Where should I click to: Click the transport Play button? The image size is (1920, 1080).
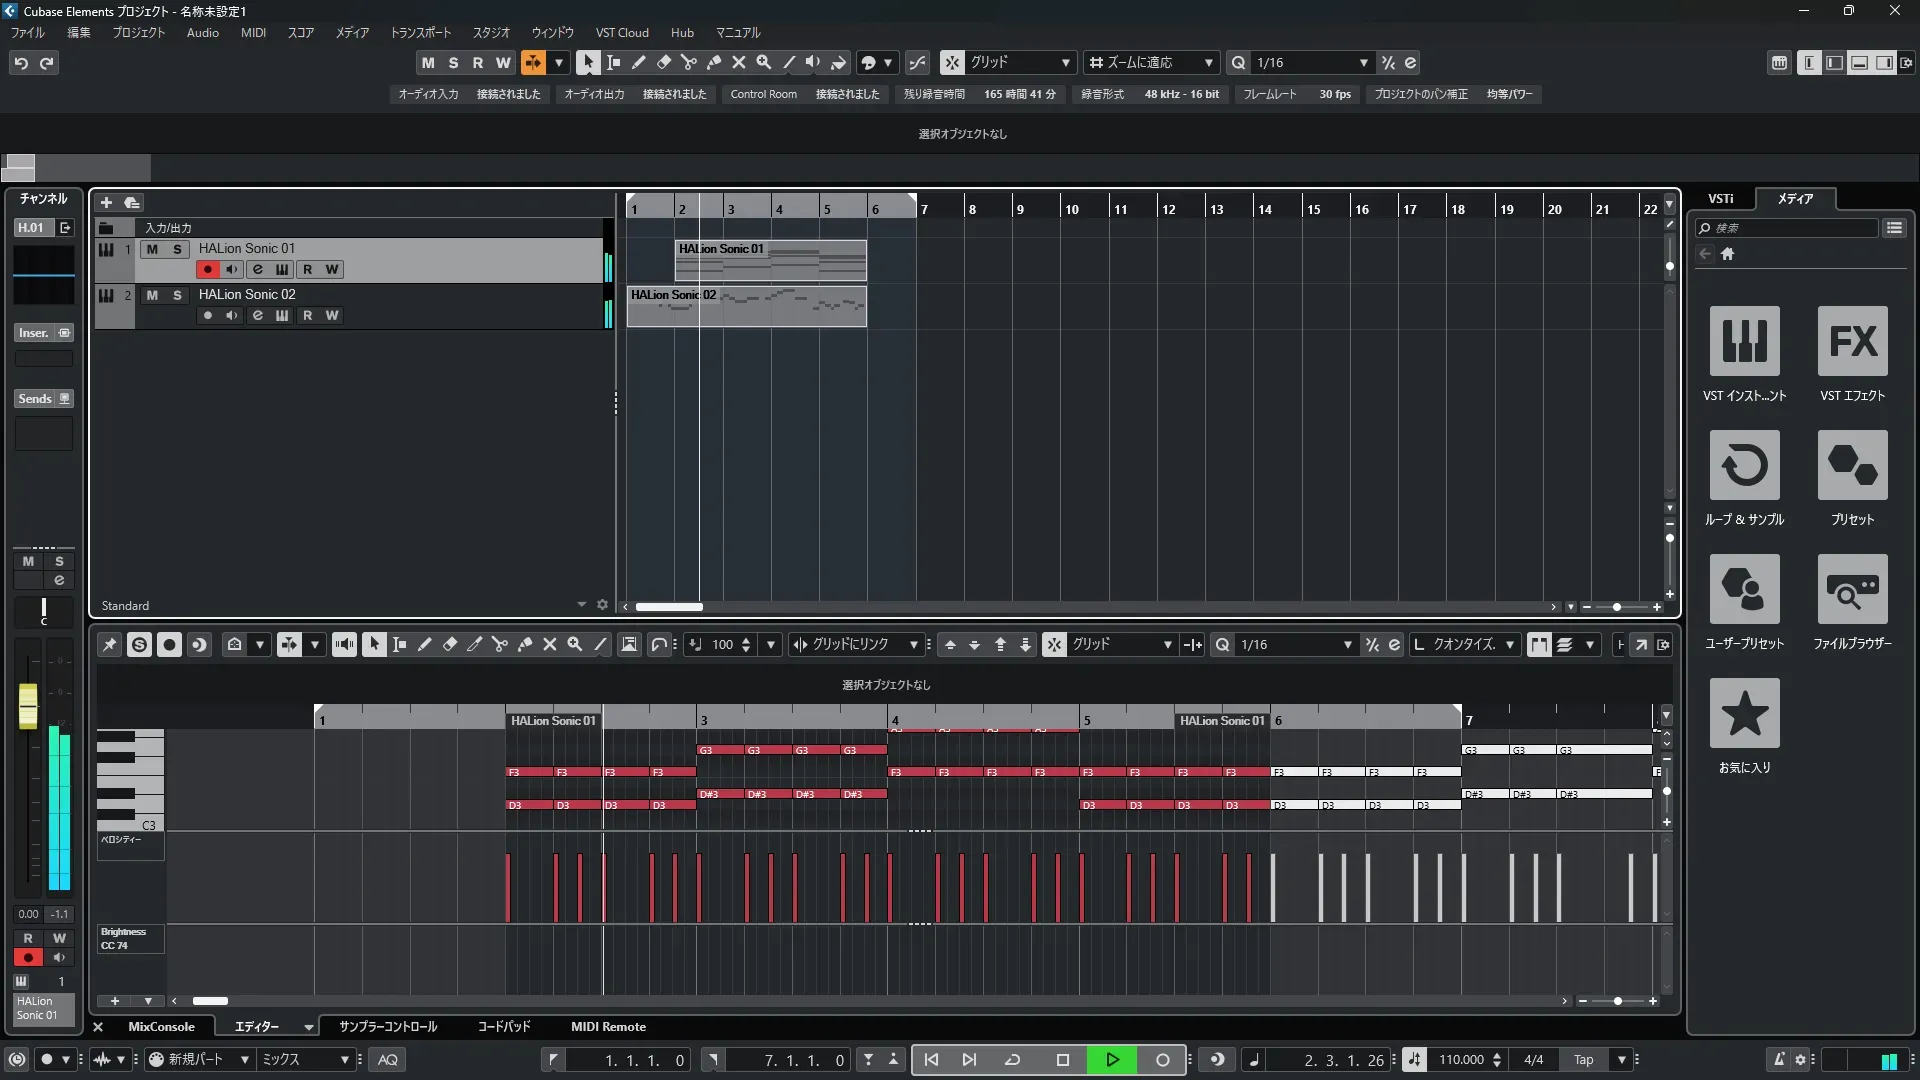tap(1112, 1060)
